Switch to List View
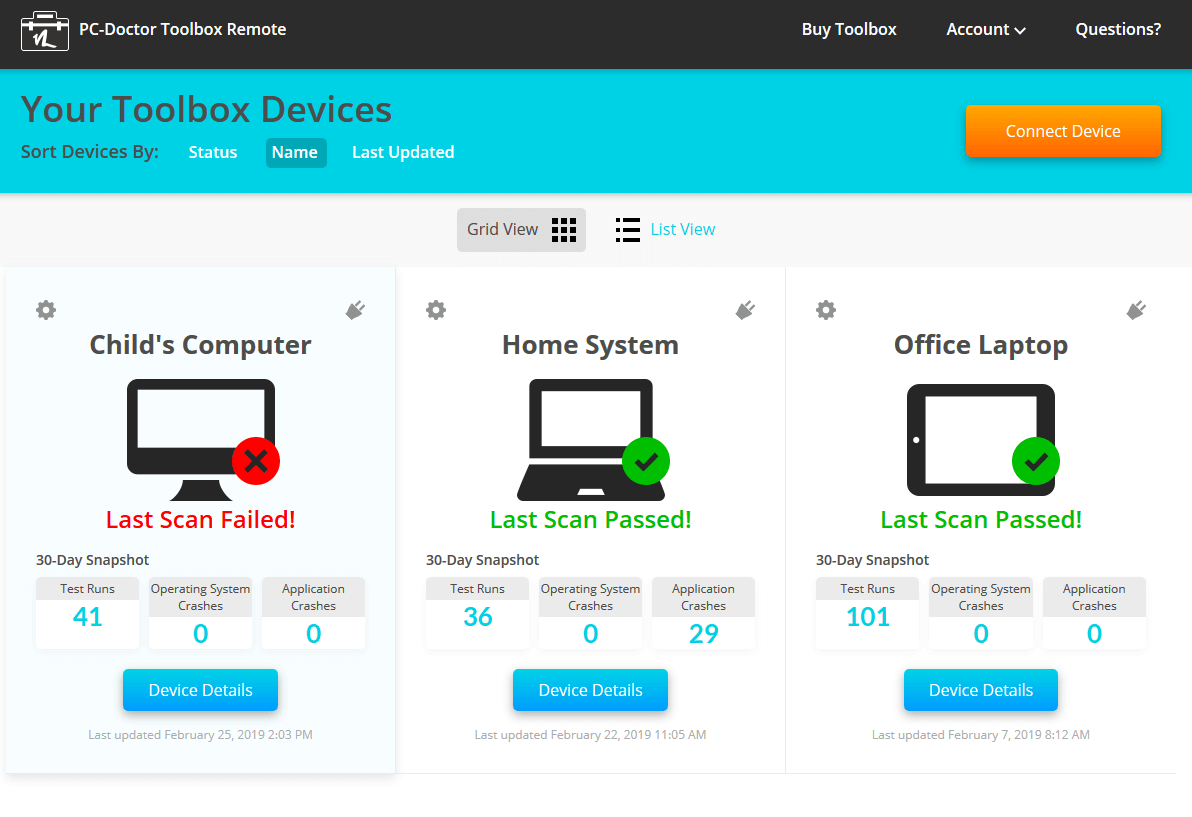Viewport: 1192px width, 817px height. point(683,230)
